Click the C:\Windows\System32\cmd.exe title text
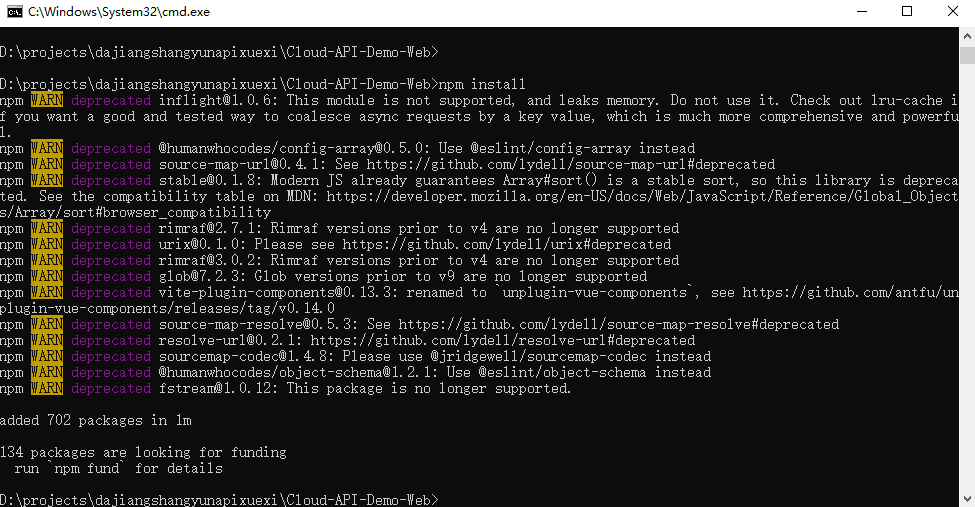The height and width of the screenshot is (507, 975). 119,12
